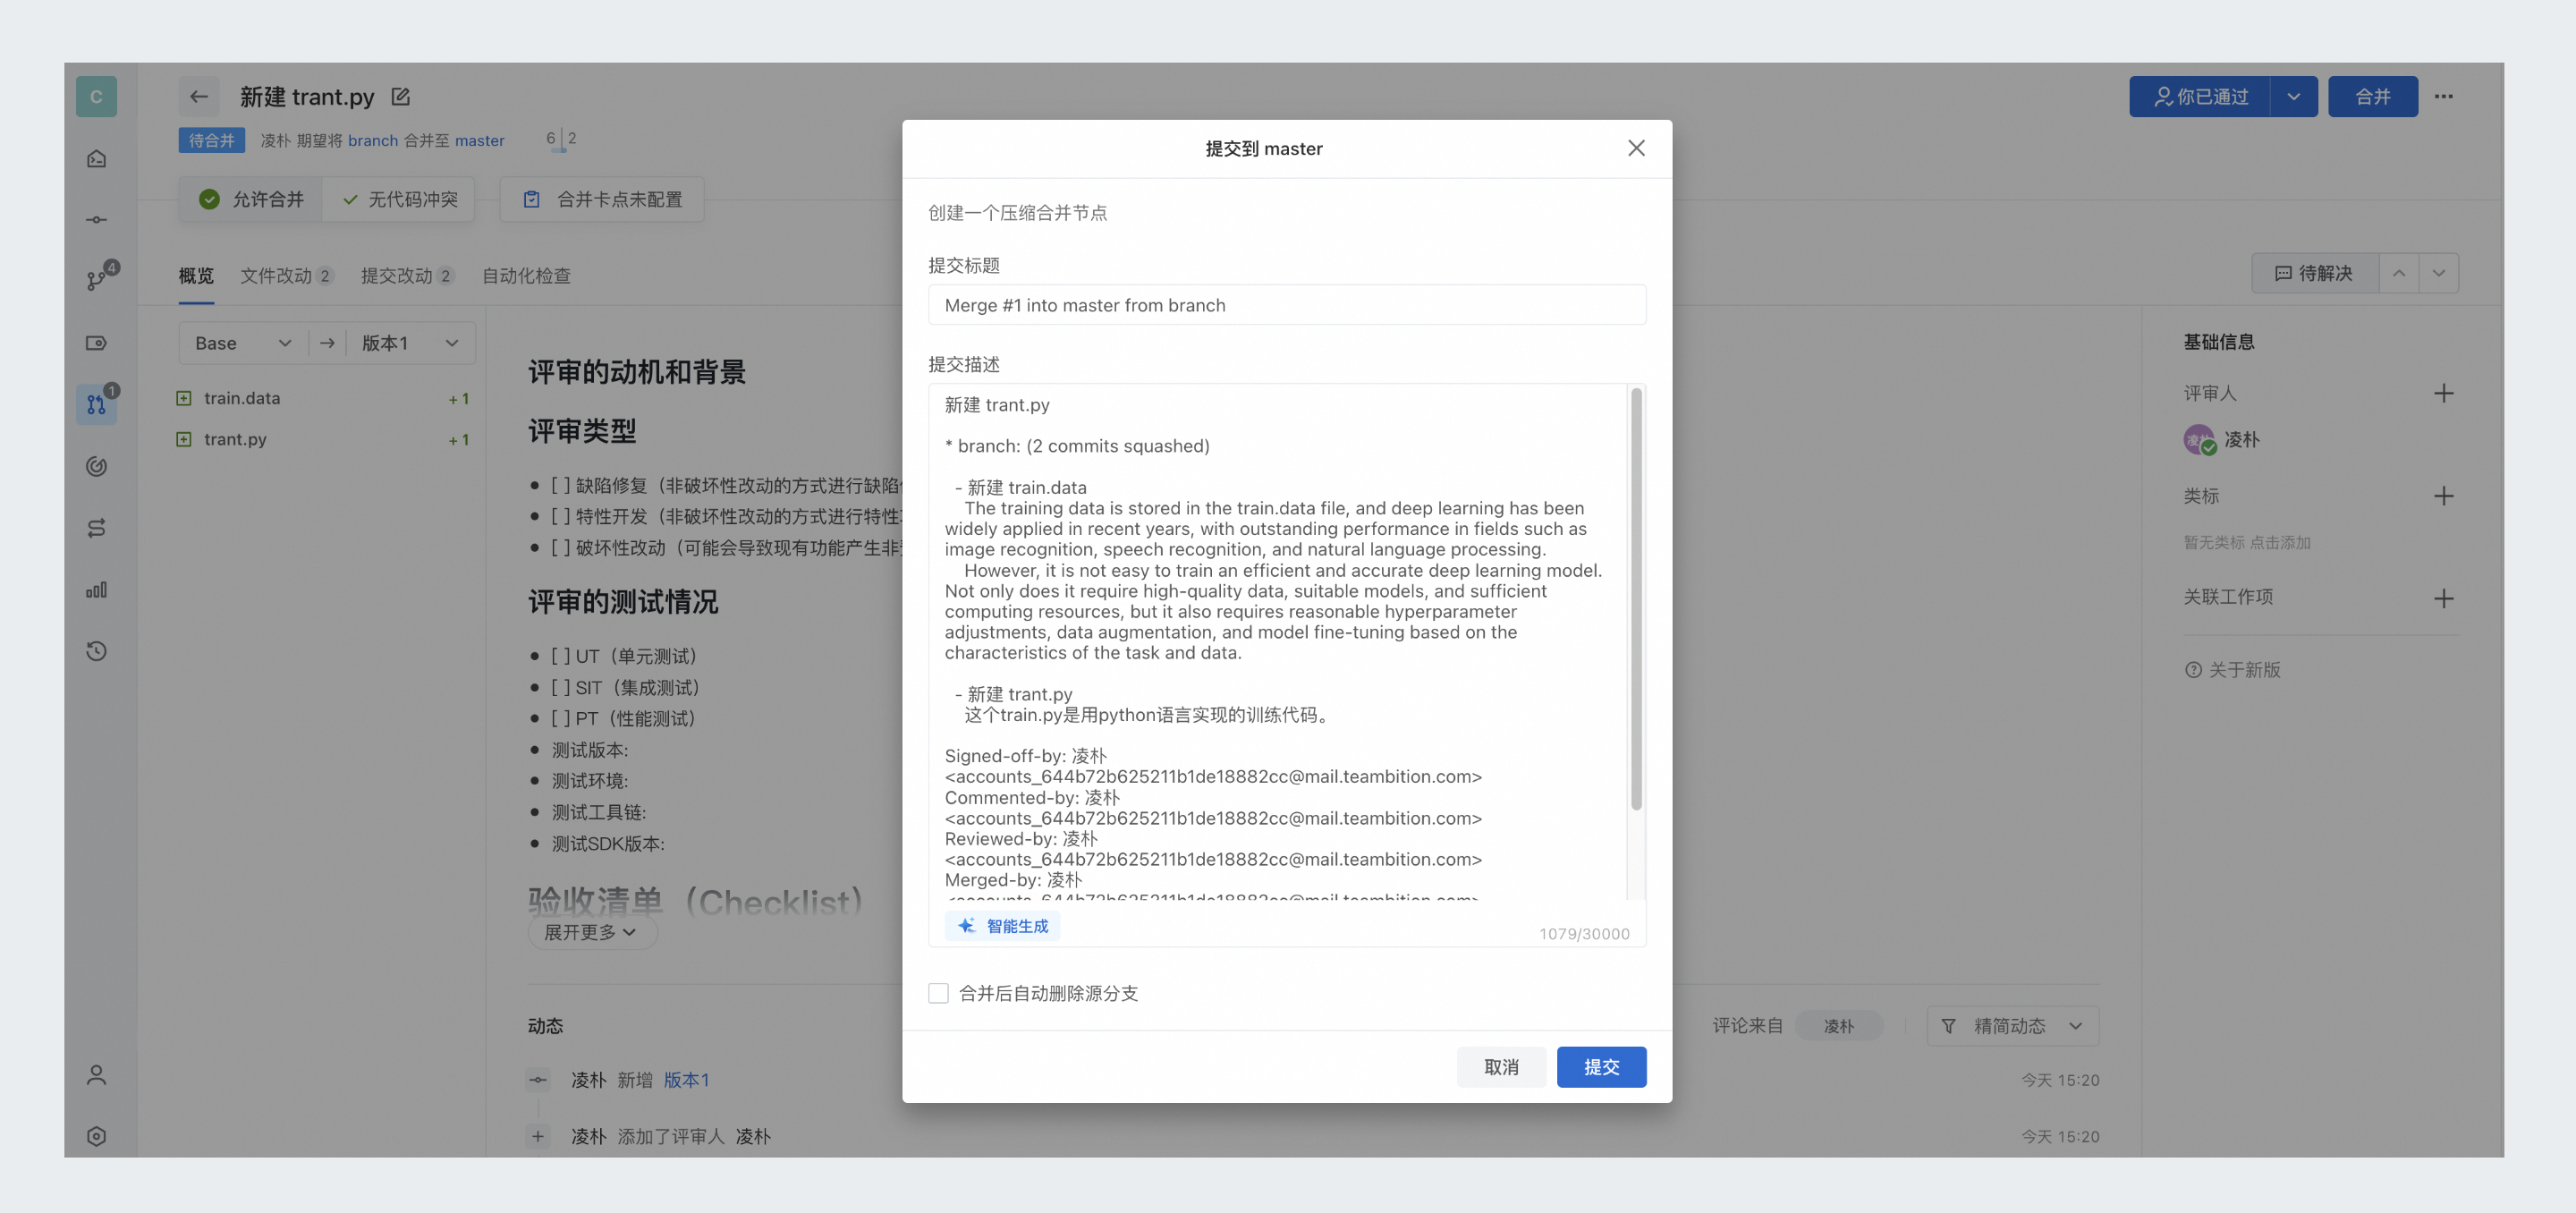Viewport: 2576px width, 1213px height.
Task: Click the 版本1 link in activity
Action: tap(686, 1080)
